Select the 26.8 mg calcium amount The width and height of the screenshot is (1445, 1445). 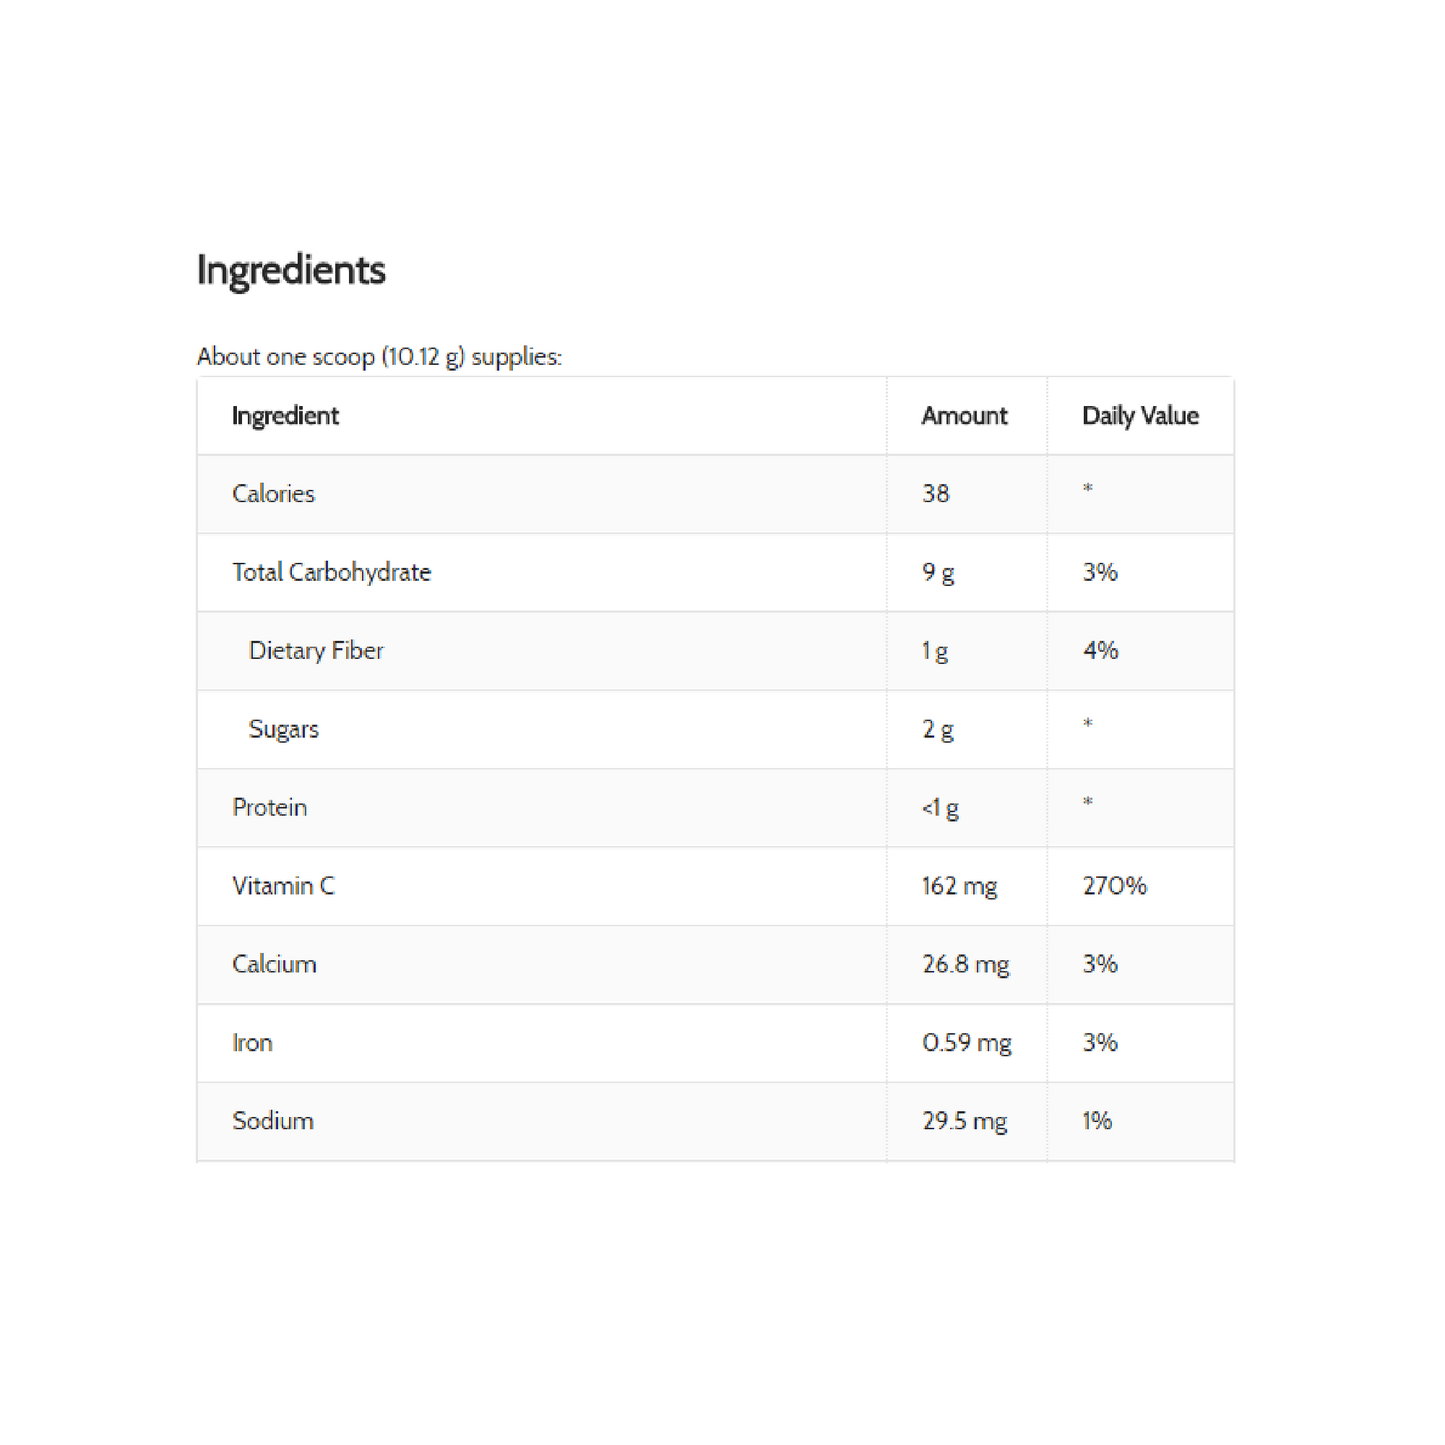click(966, 964)
